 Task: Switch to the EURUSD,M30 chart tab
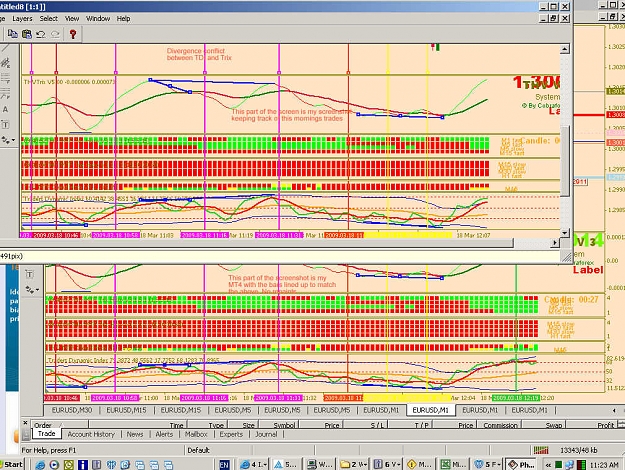72,410
